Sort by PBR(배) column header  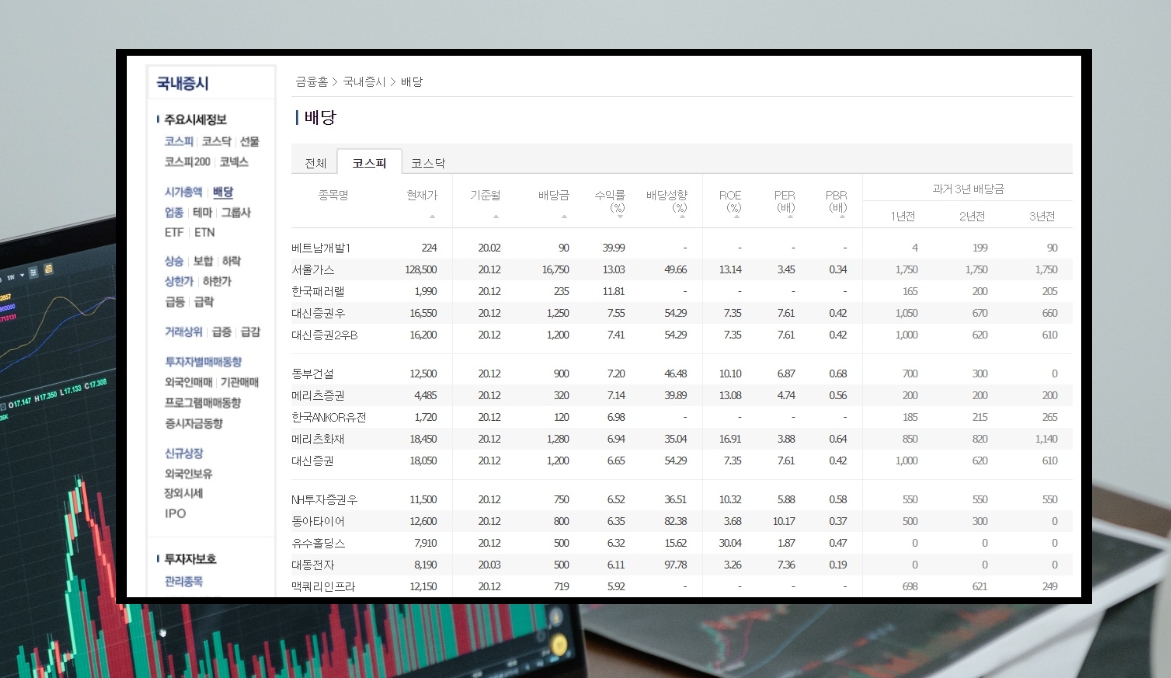point(836,201)
